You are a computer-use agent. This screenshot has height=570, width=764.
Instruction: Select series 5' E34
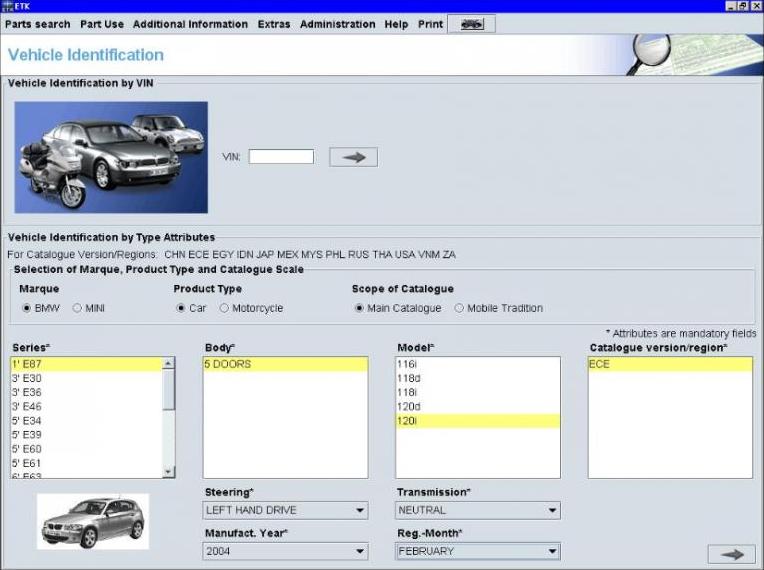click(86, 420)
